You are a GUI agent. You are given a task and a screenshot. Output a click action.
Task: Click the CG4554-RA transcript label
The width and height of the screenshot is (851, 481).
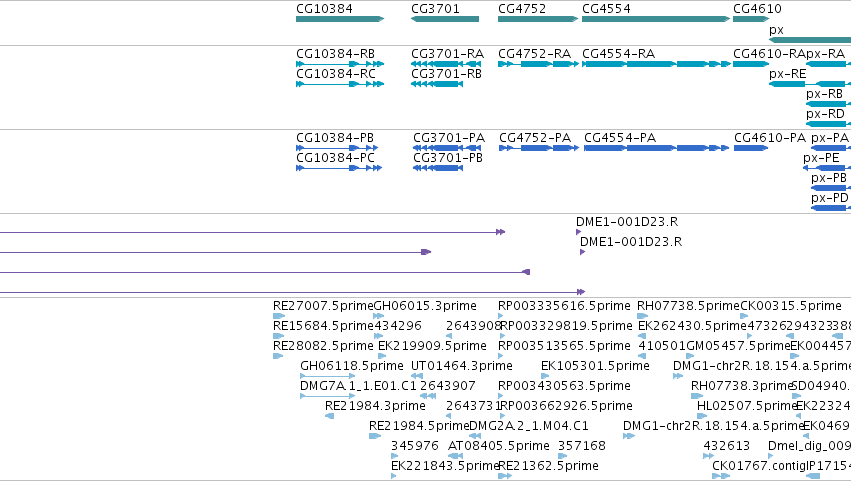pyautogui.click(x=618, y=54)
